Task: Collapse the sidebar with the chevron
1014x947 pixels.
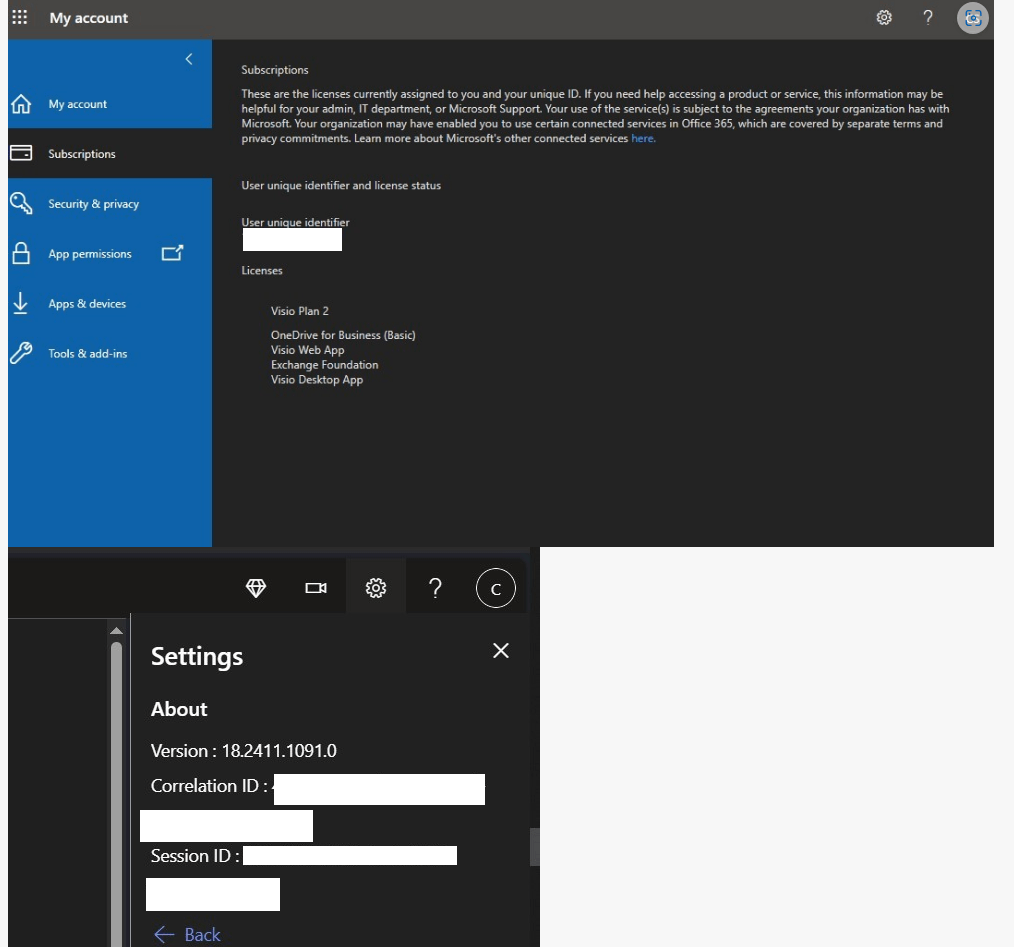Action: point(188,59)
